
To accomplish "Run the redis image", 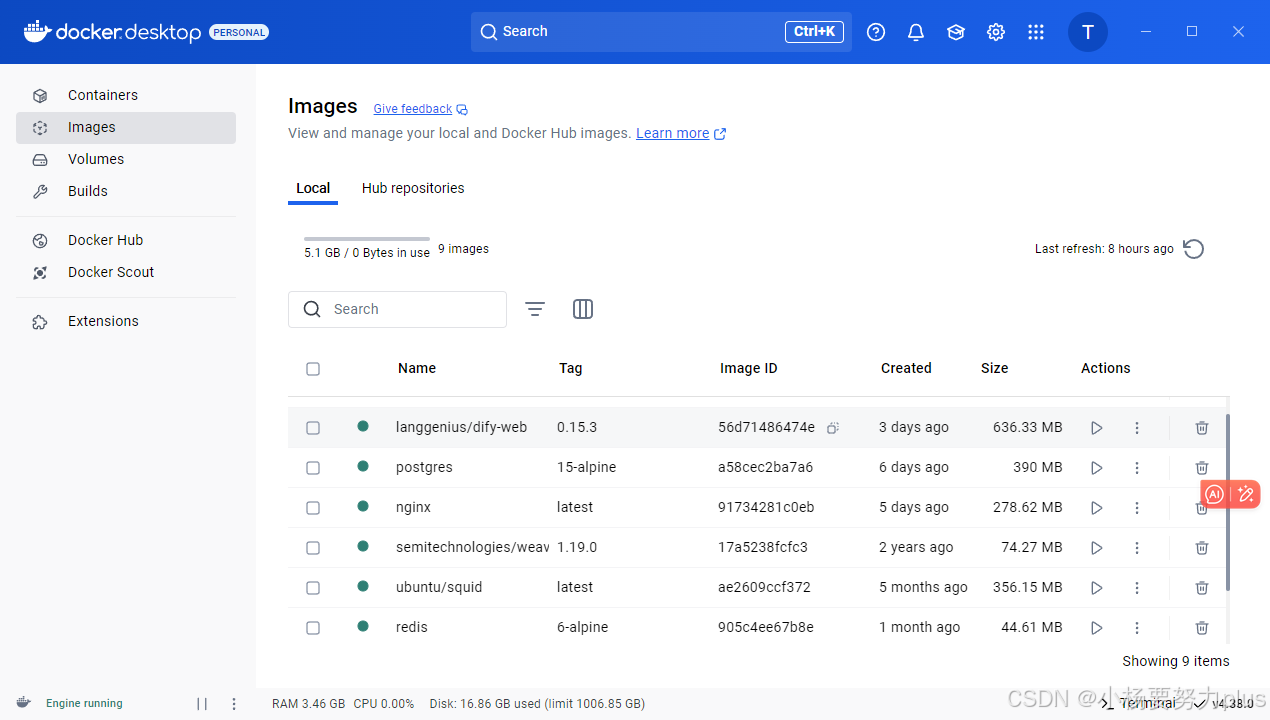I will coord(1097,628).
